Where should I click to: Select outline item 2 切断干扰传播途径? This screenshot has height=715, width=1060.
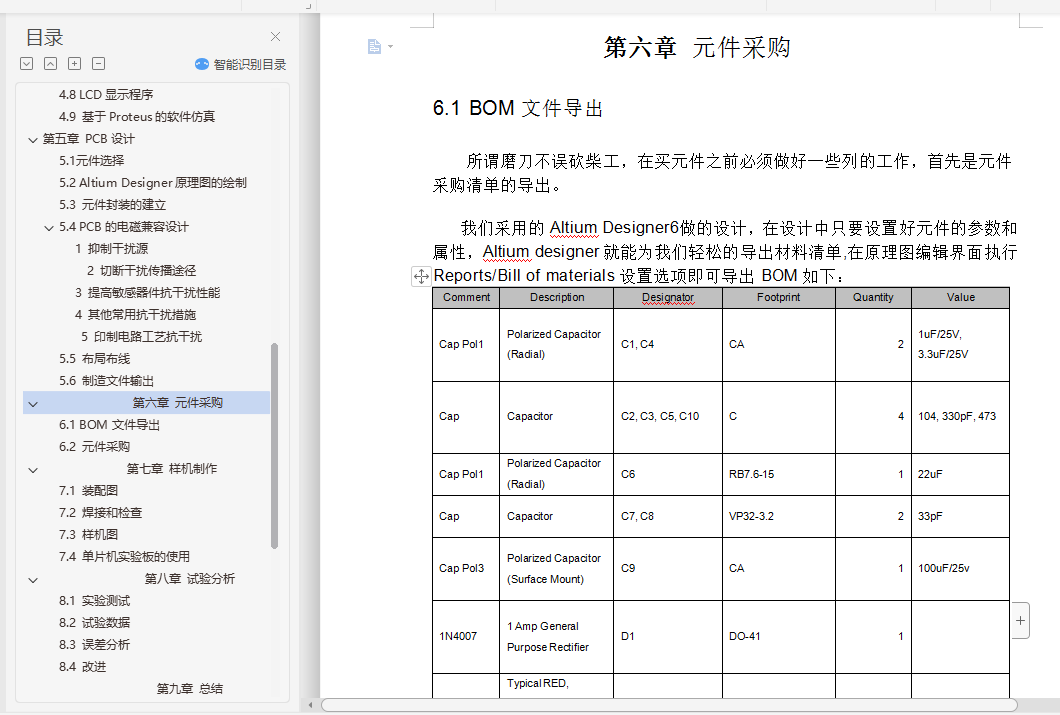(x=141, y=270)
